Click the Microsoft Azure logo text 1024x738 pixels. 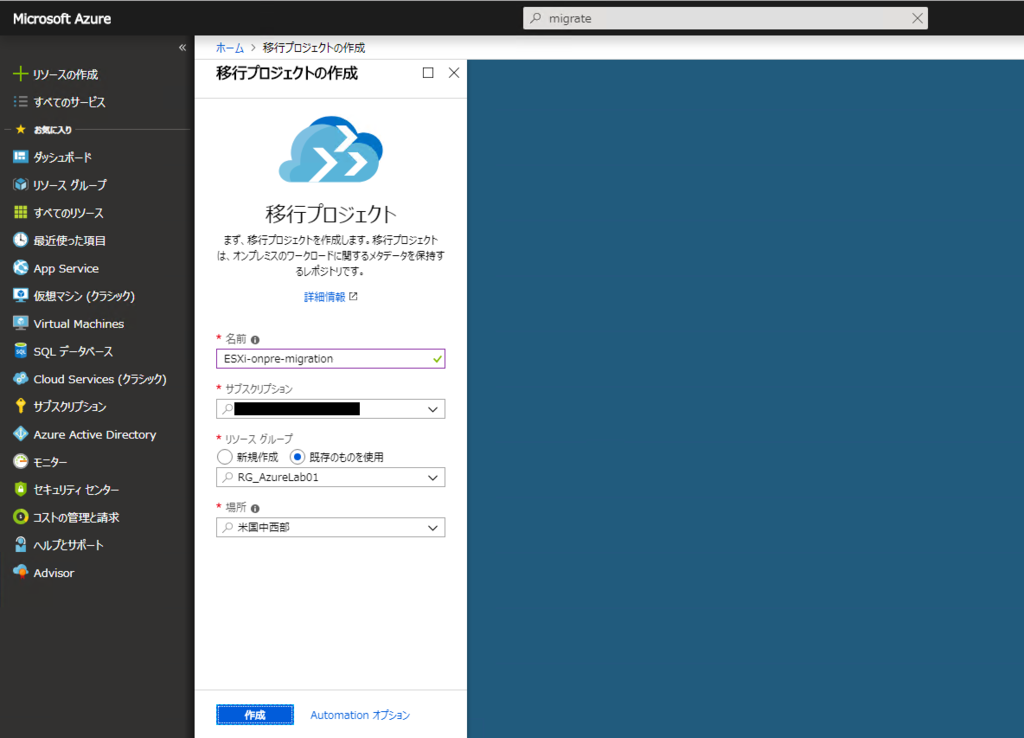(62, 19)
